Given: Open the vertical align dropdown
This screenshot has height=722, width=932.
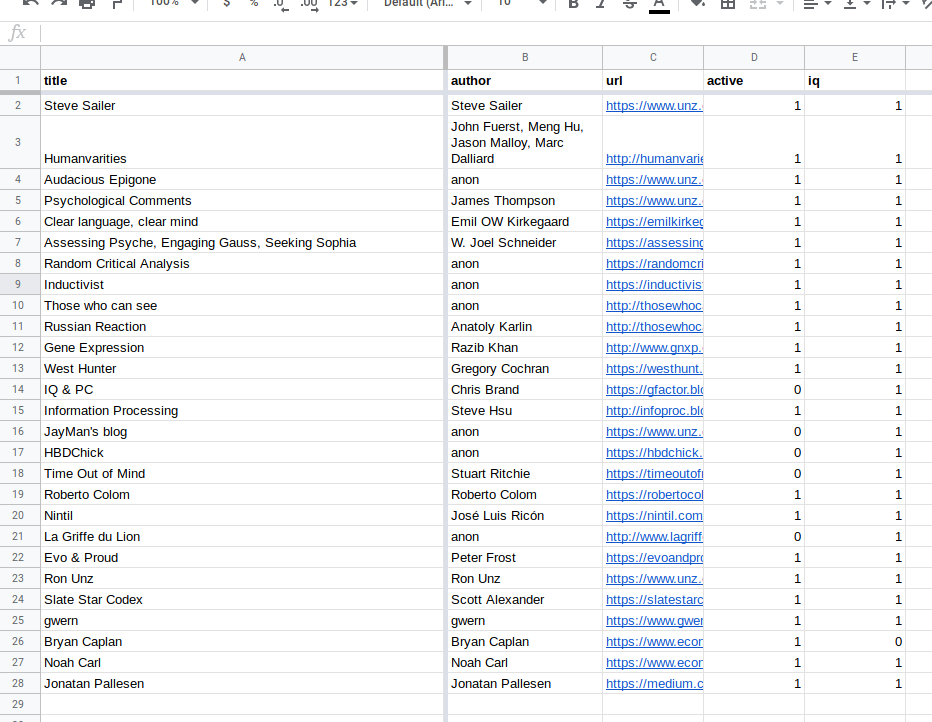Looking at the screenshot, I should pyautogui.click(x=857, y=4).
